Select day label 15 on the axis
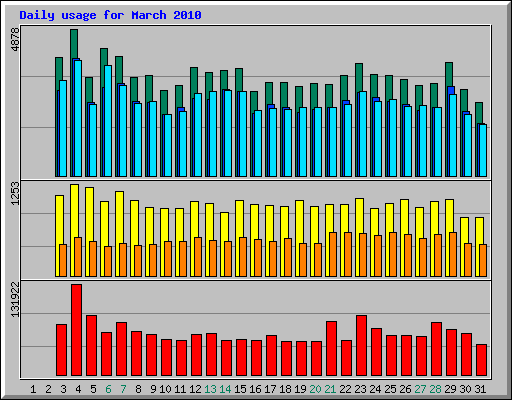The height and width of the screenshot is (400, 512). [x=240, y=389]
